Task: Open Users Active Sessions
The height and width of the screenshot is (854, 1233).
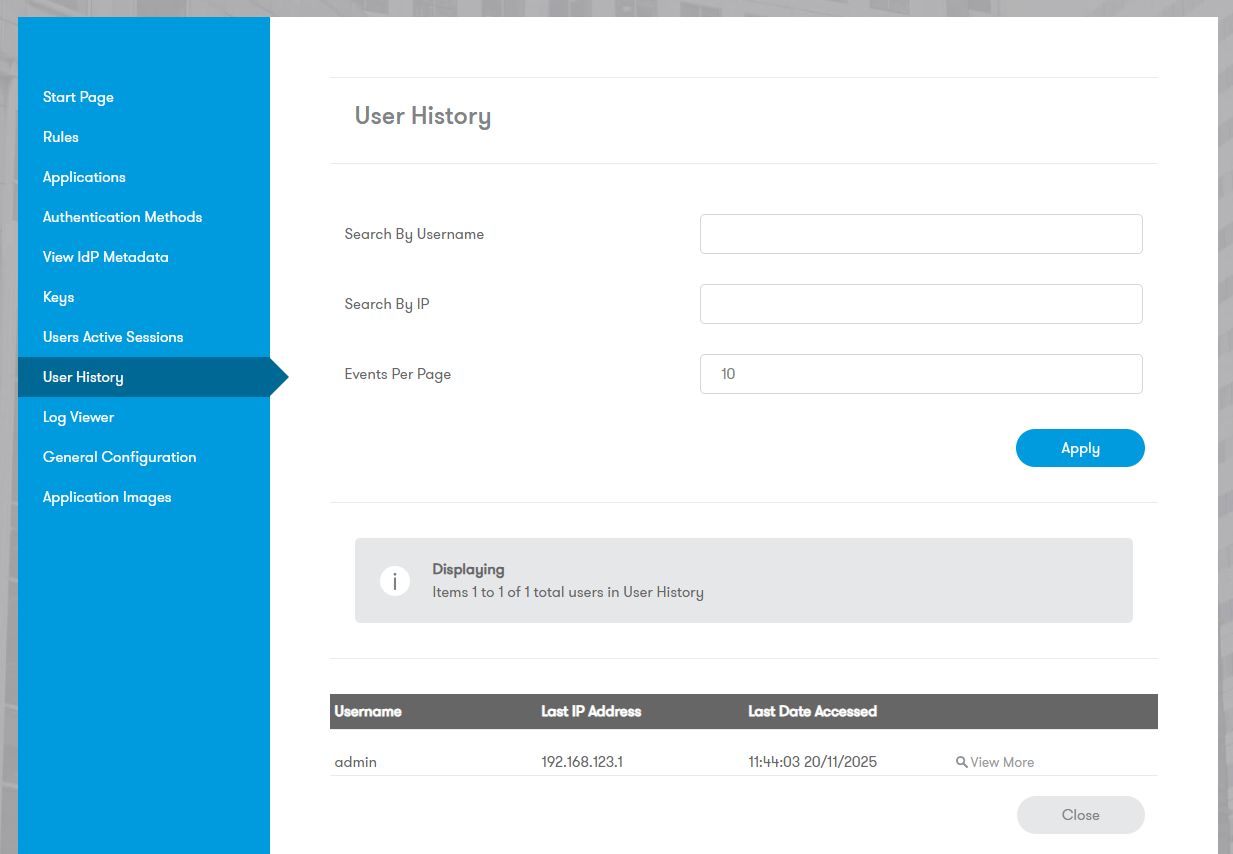Action: [113, 337]
